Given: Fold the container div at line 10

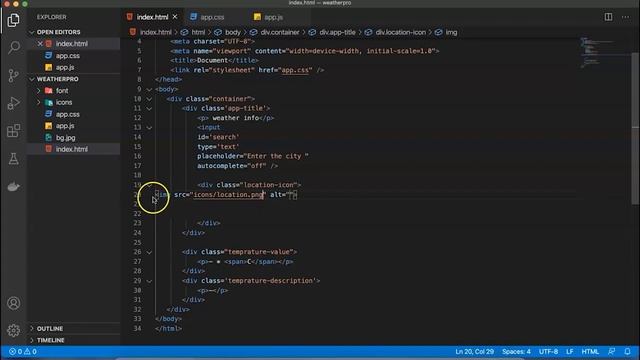Looking at the screenshot, I should (x=149, y=99).
